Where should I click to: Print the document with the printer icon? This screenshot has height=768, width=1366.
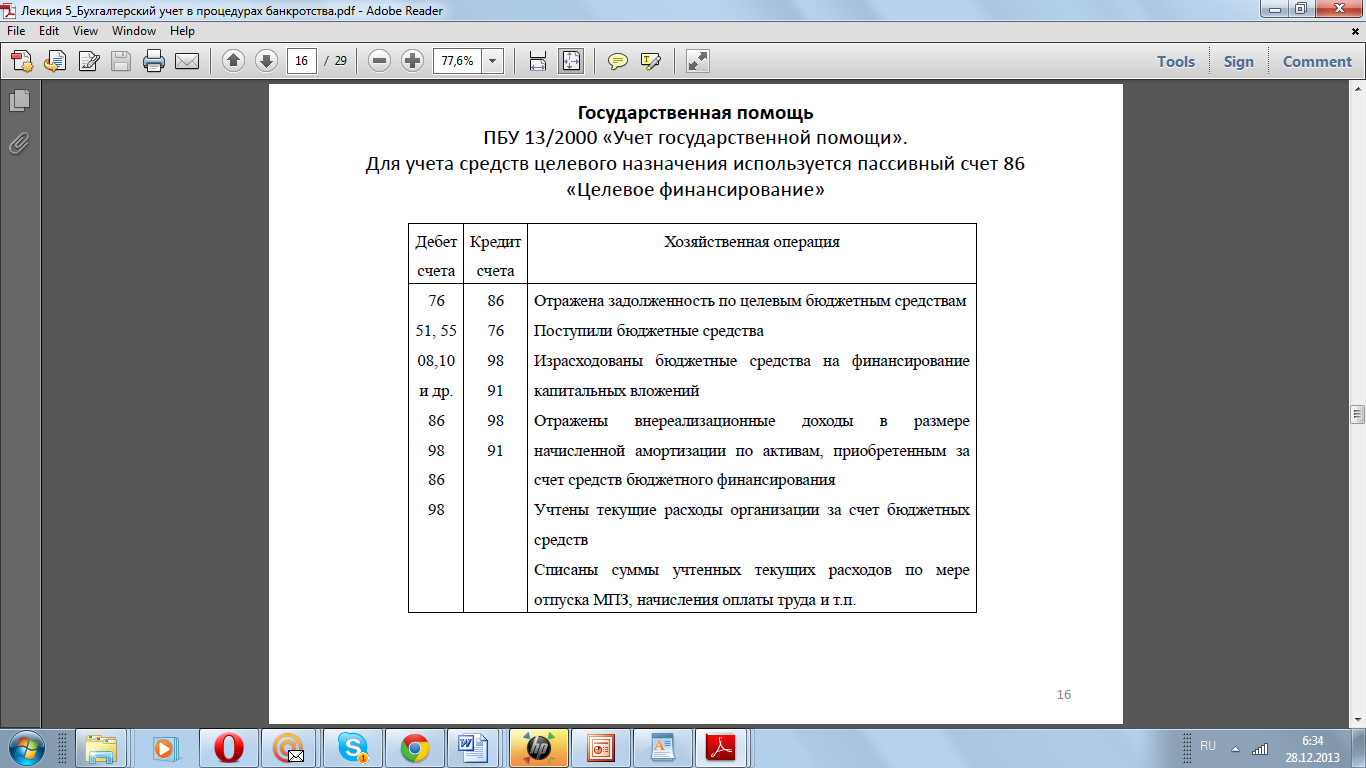(x=154, y=61)
